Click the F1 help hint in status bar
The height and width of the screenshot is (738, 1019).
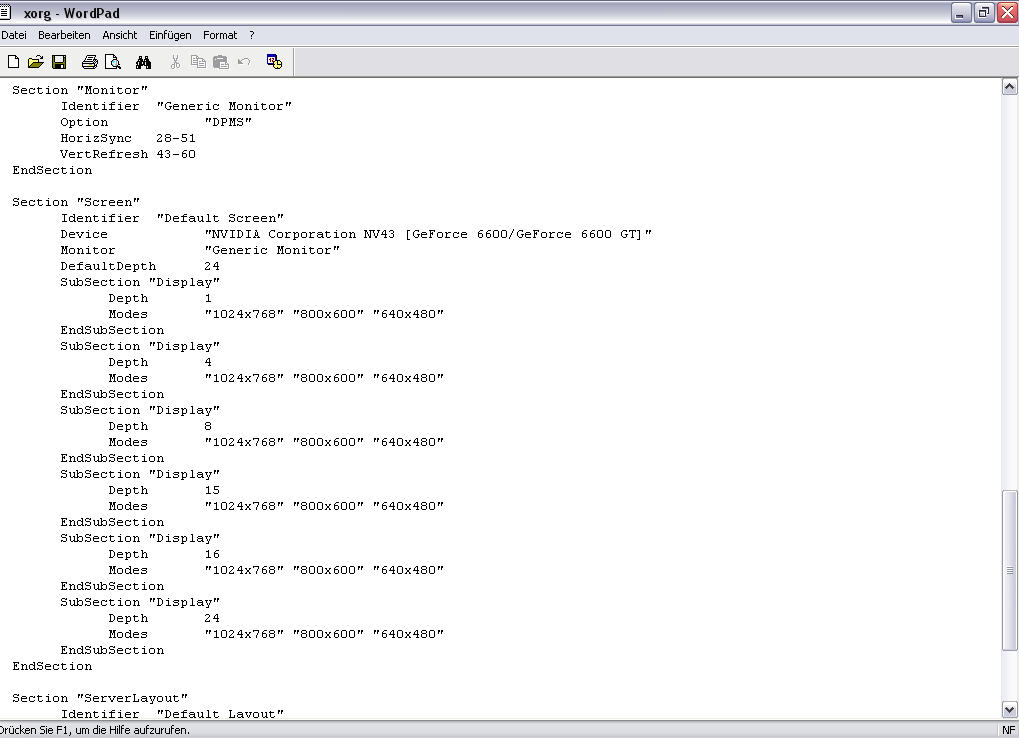point(95,730)
